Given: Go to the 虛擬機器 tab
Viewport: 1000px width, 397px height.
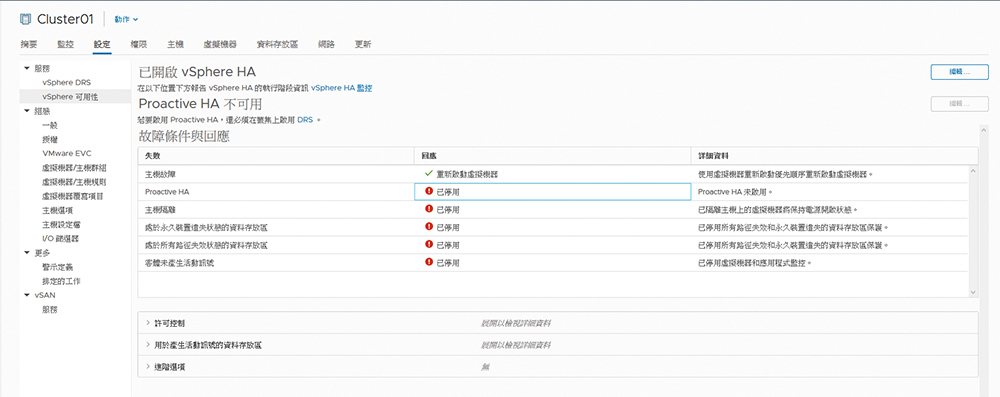Looking at the screenshot, I should click(x=220, y=45).
